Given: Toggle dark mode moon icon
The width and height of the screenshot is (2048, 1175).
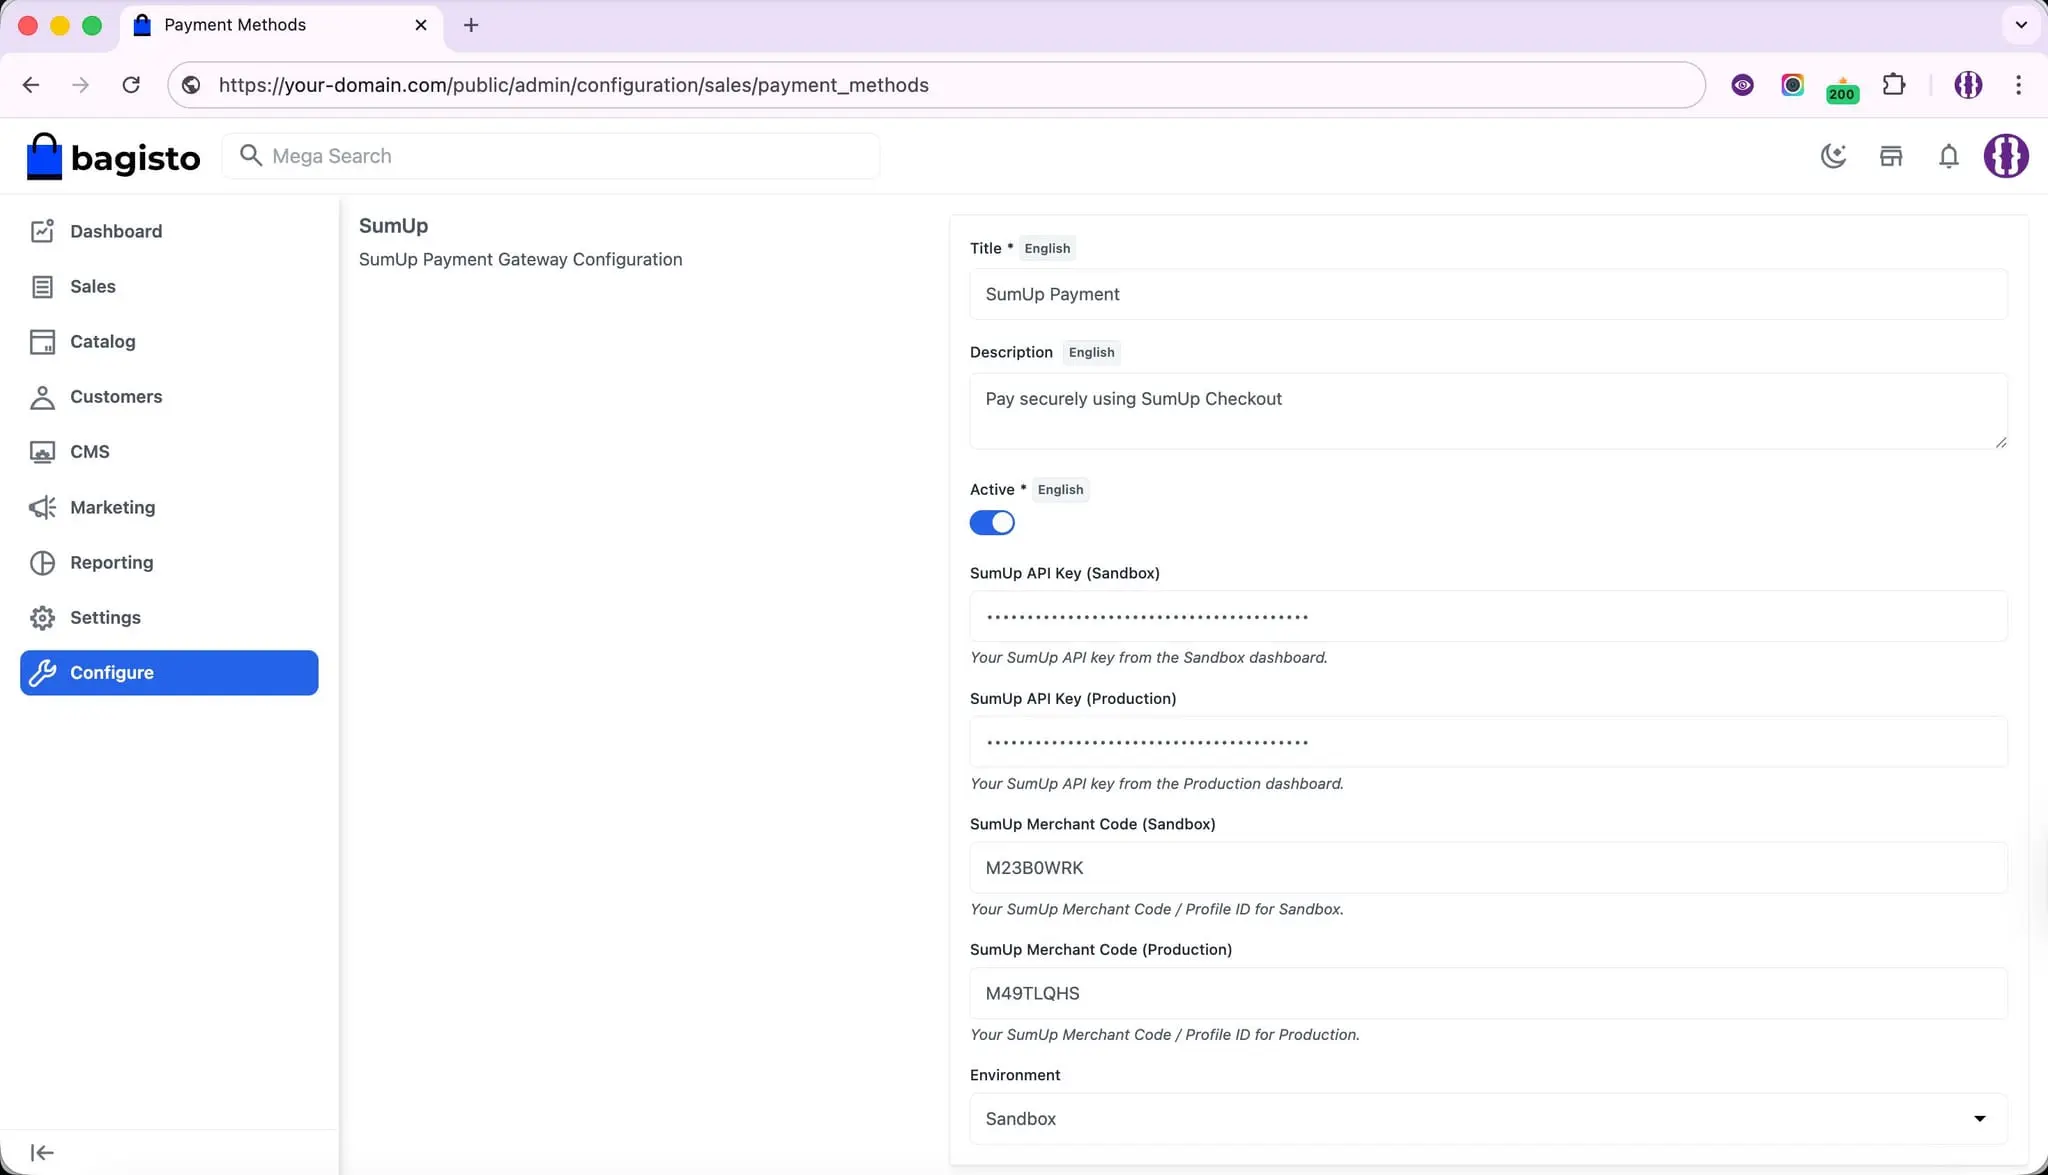Looking at the screenshot, I should [1833, 156].
